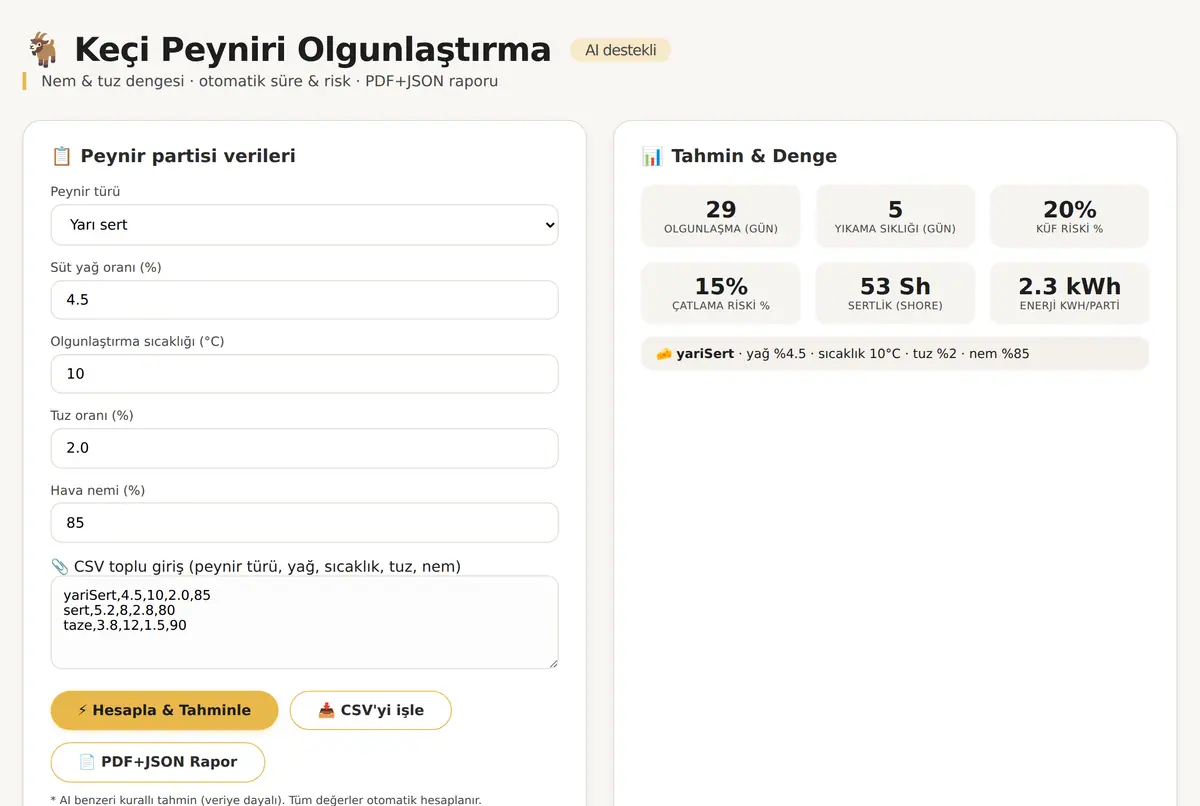Image resolution: width=1200 pixels, height=806 pixels.
Task: Select the Tuz oranı field showing 2.0
Action: coord(305,448)
